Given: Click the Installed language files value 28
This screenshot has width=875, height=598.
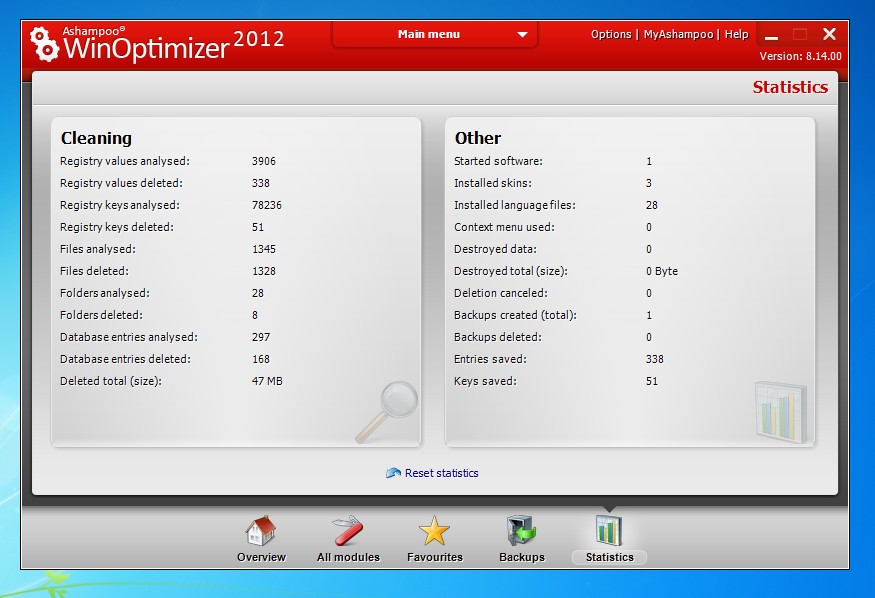Looking at the screenshot, I should (x=652, y=205).
